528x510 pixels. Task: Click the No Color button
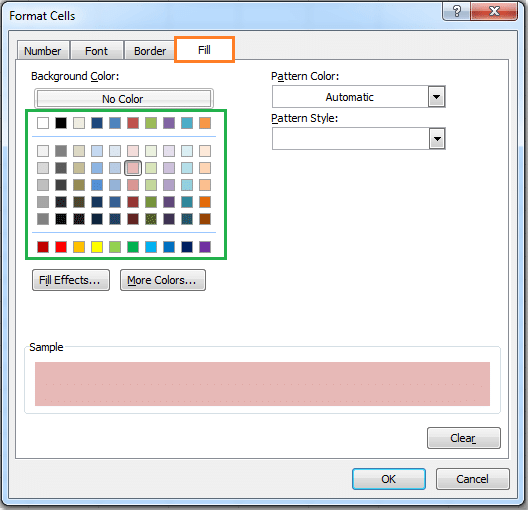(124, 99)
